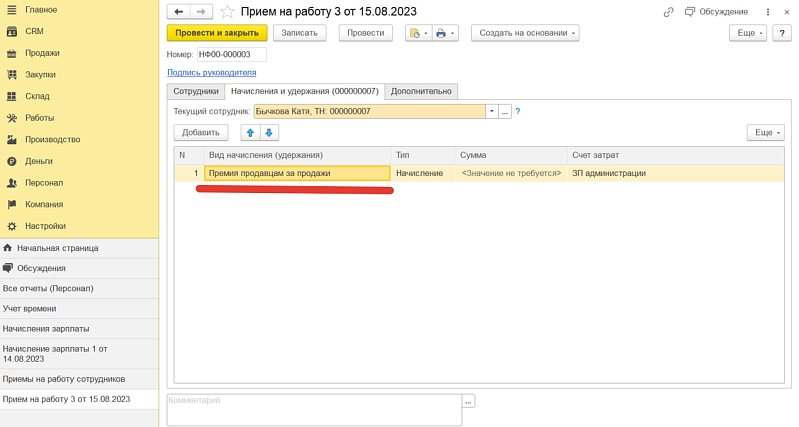This screenshot has width=799, height=427.
Task: Open the Деньги section in sidebar
Action: (39, 160)
